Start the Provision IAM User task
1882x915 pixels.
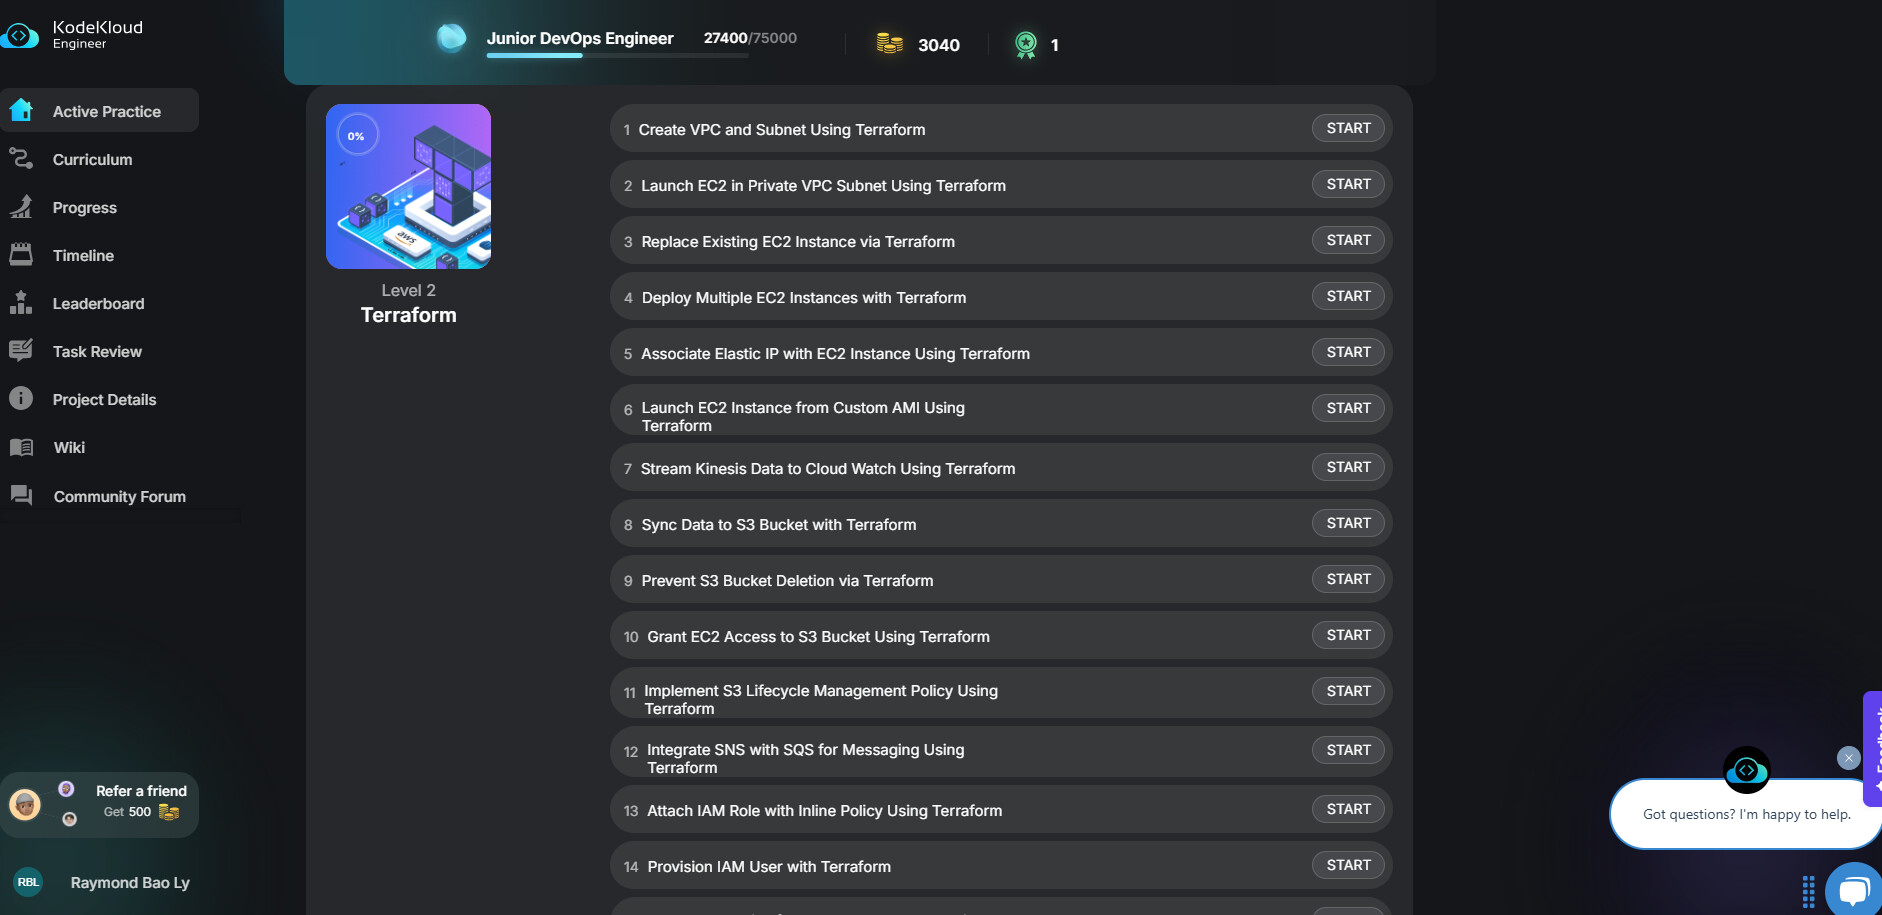tap(1348, 865)
